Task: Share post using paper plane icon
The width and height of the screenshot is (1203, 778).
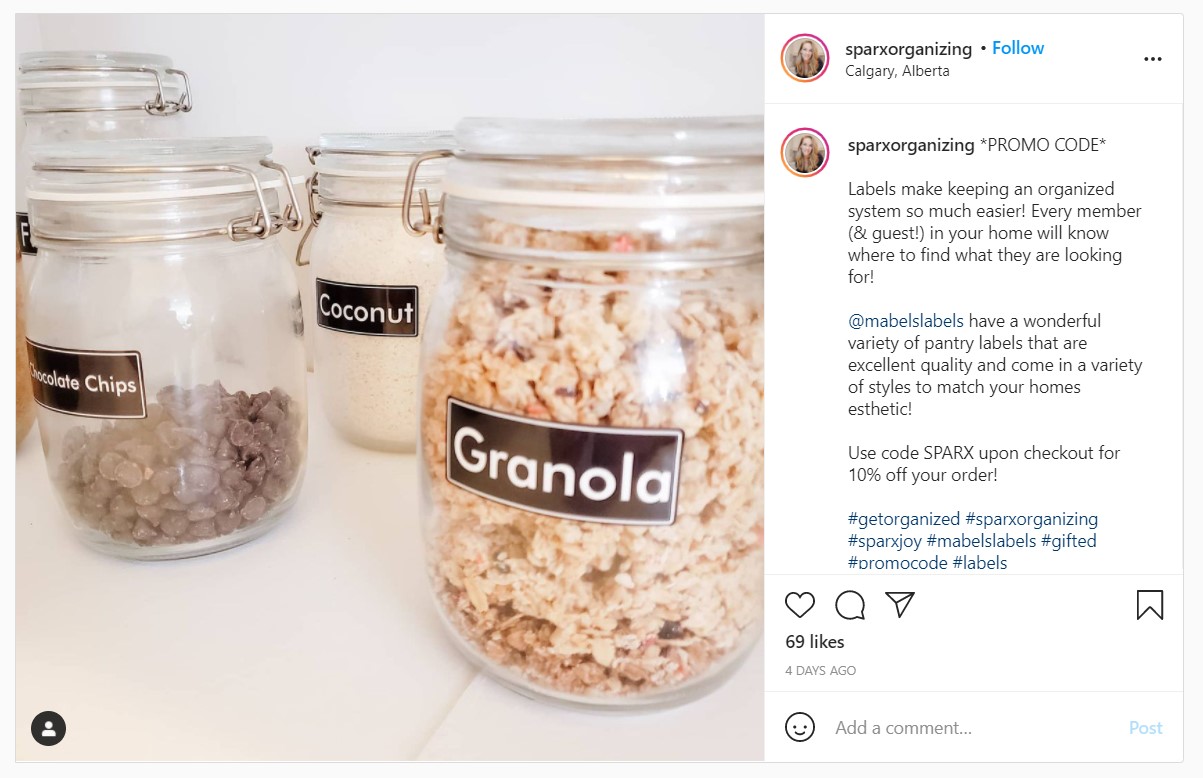Action: 900,605
